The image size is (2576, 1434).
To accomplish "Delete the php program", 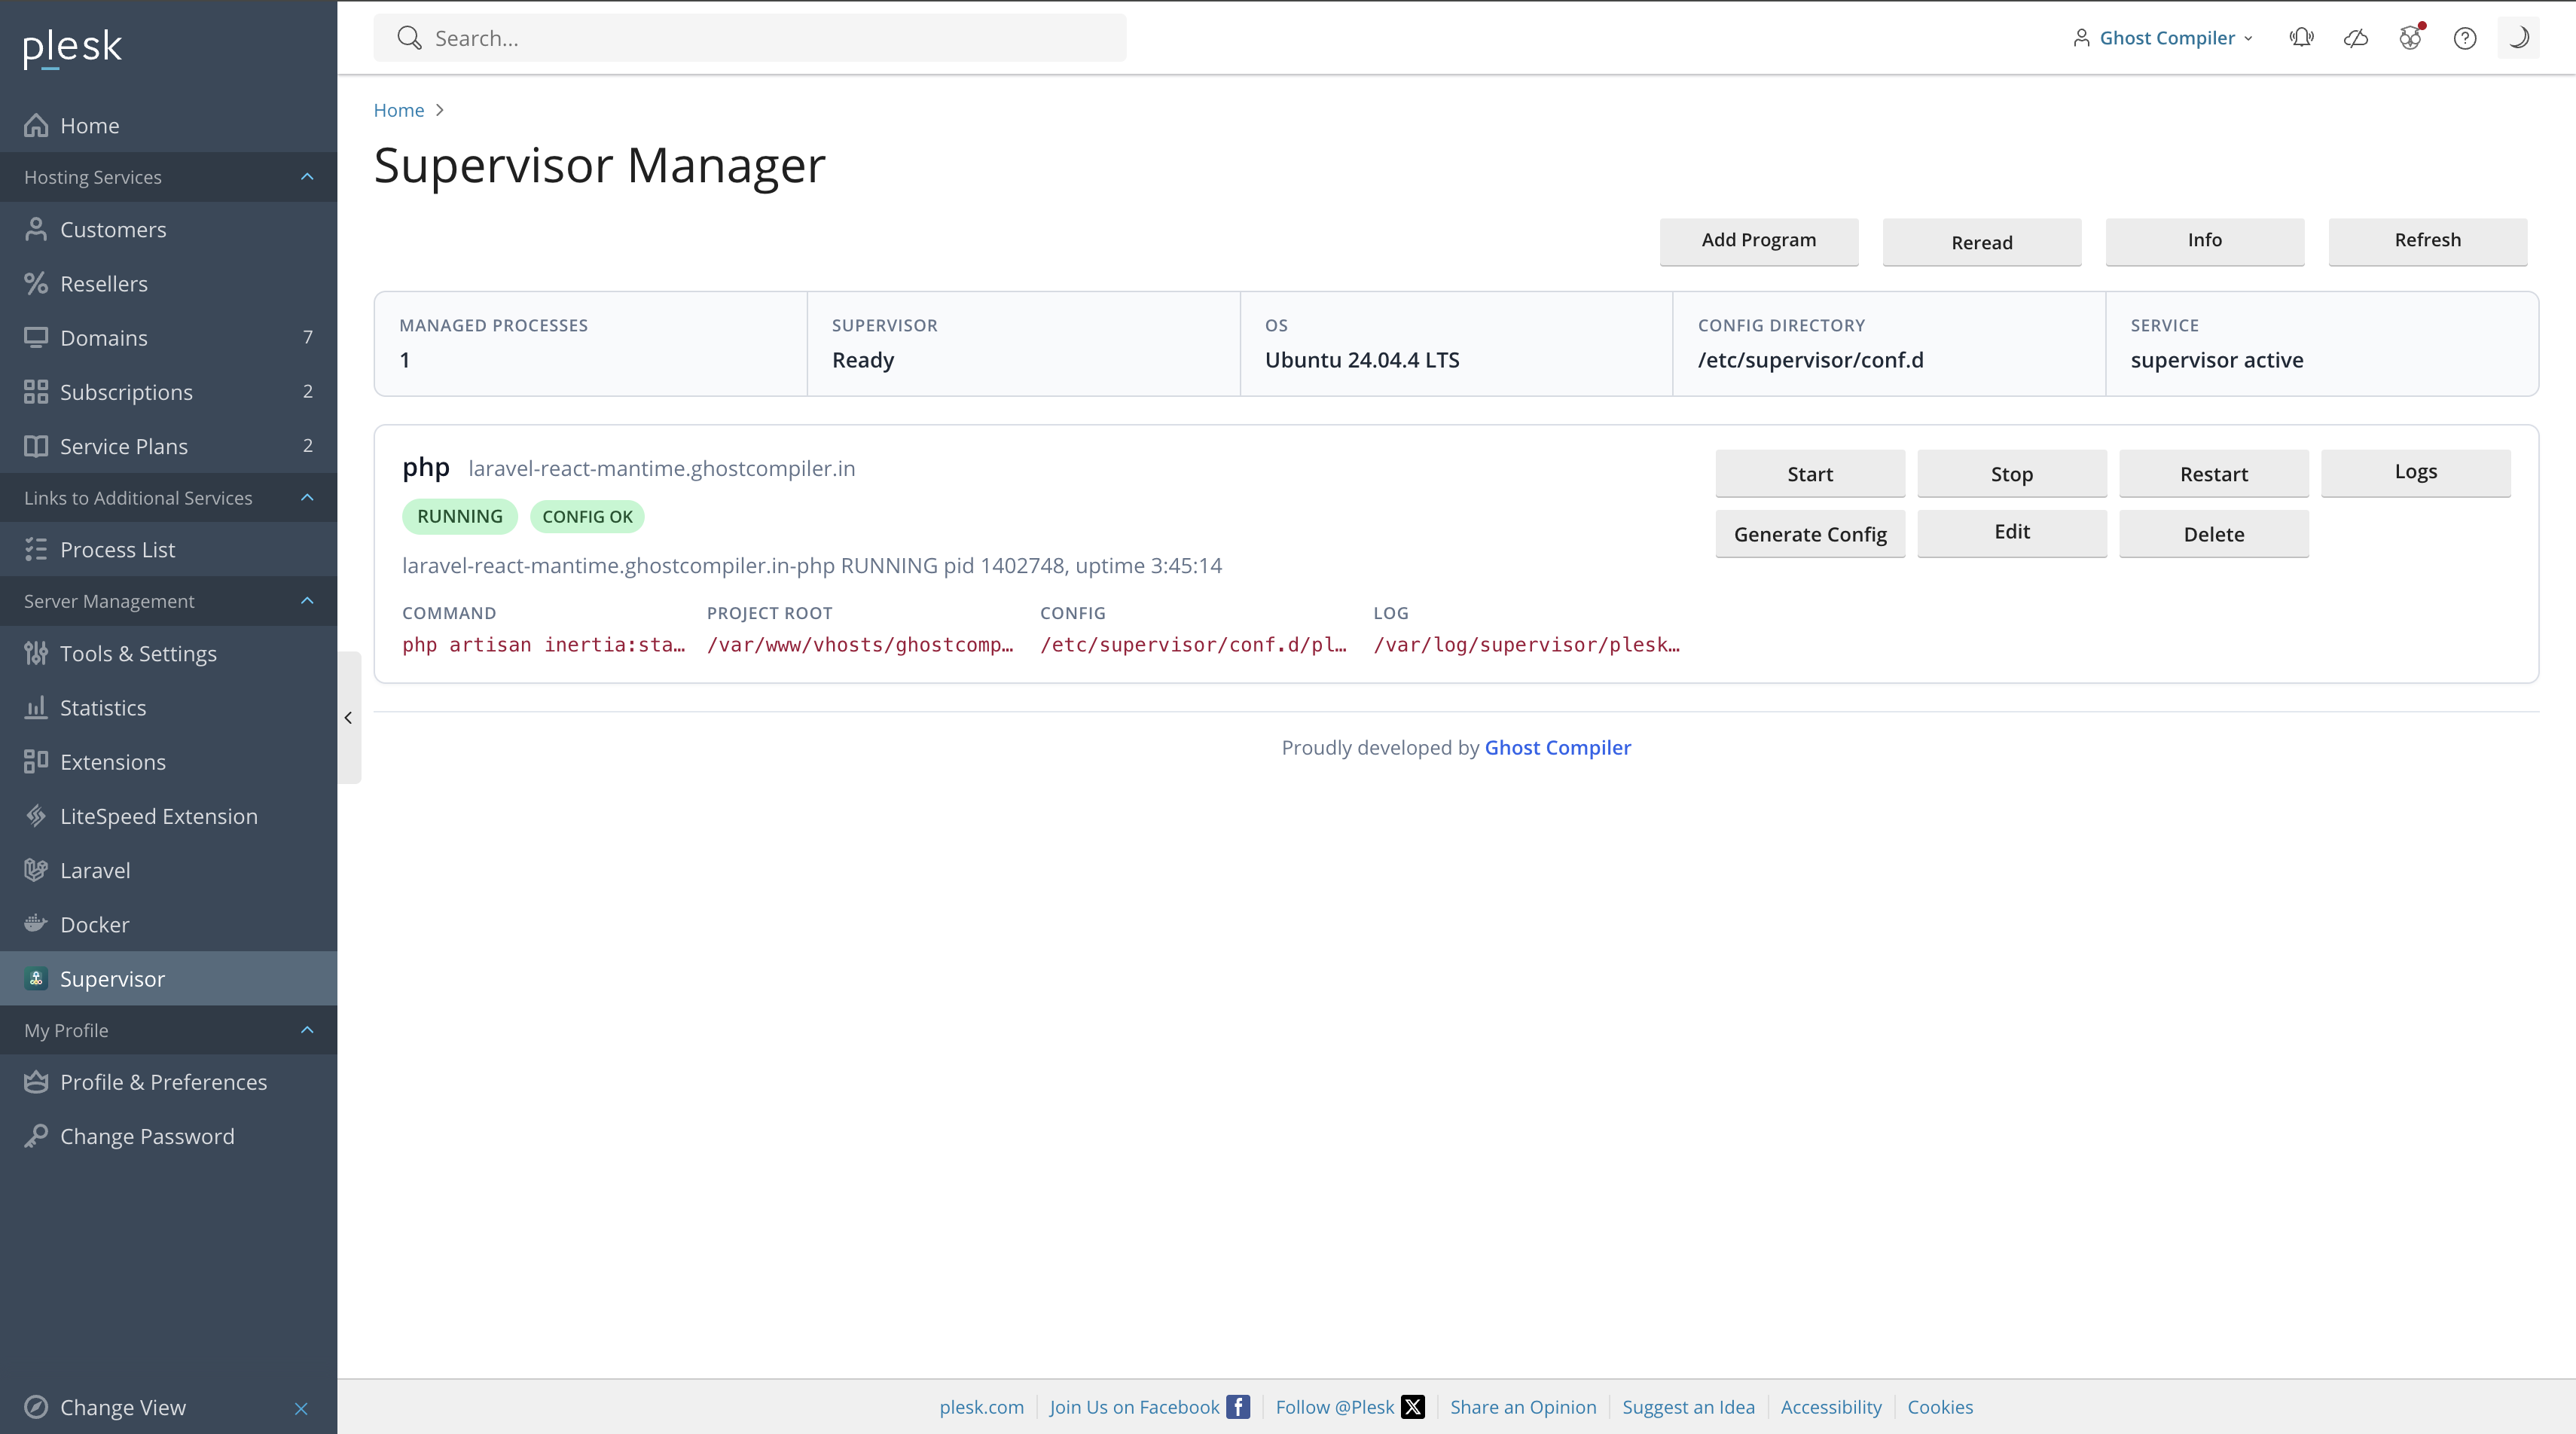I will pos(2214,534).
